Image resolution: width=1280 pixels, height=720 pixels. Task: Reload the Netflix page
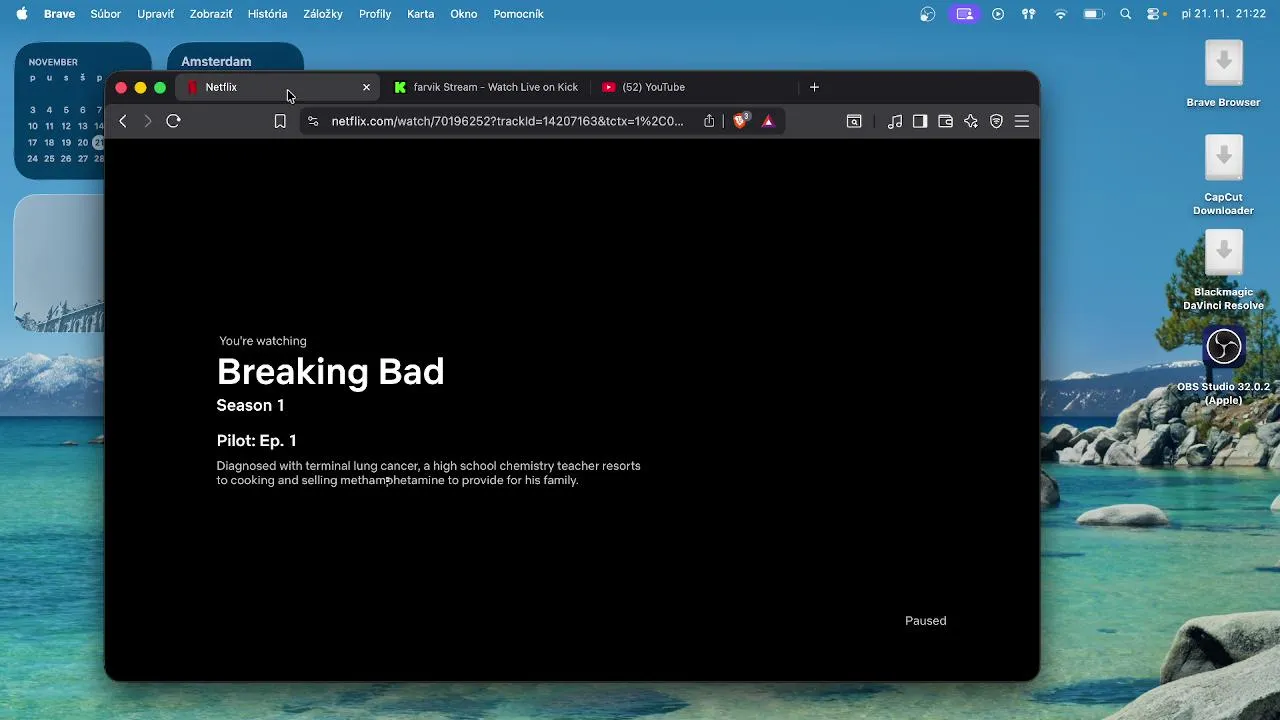click(173, 121)
